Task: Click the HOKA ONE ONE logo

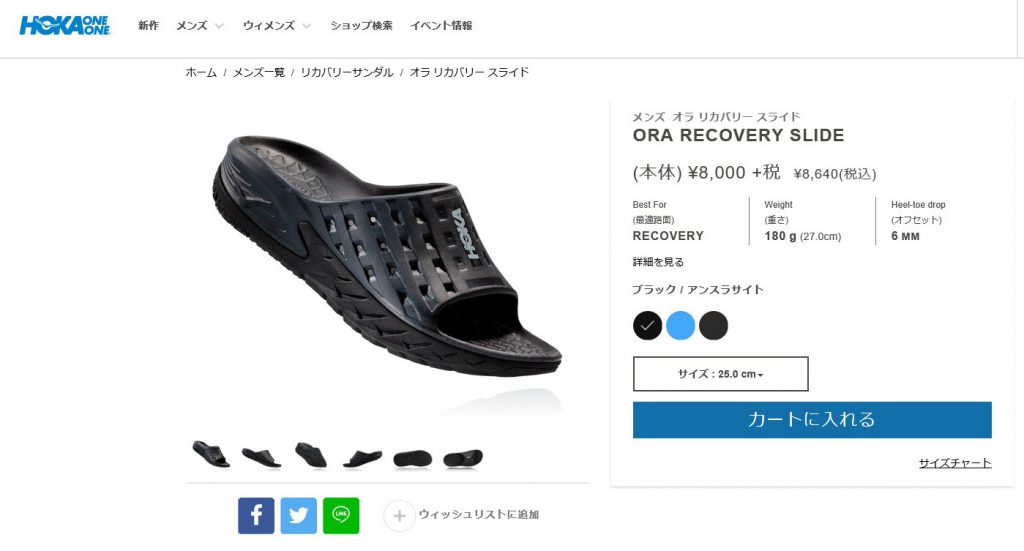Action: point(65,25)
